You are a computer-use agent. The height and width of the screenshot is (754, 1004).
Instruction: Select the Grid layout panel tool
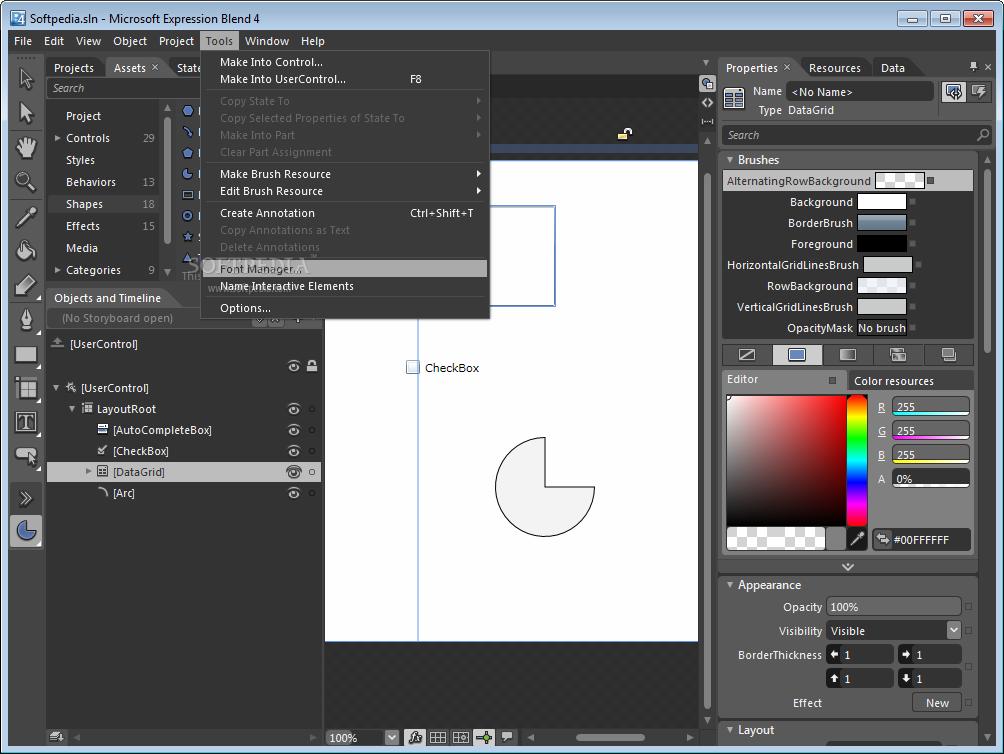26,388
